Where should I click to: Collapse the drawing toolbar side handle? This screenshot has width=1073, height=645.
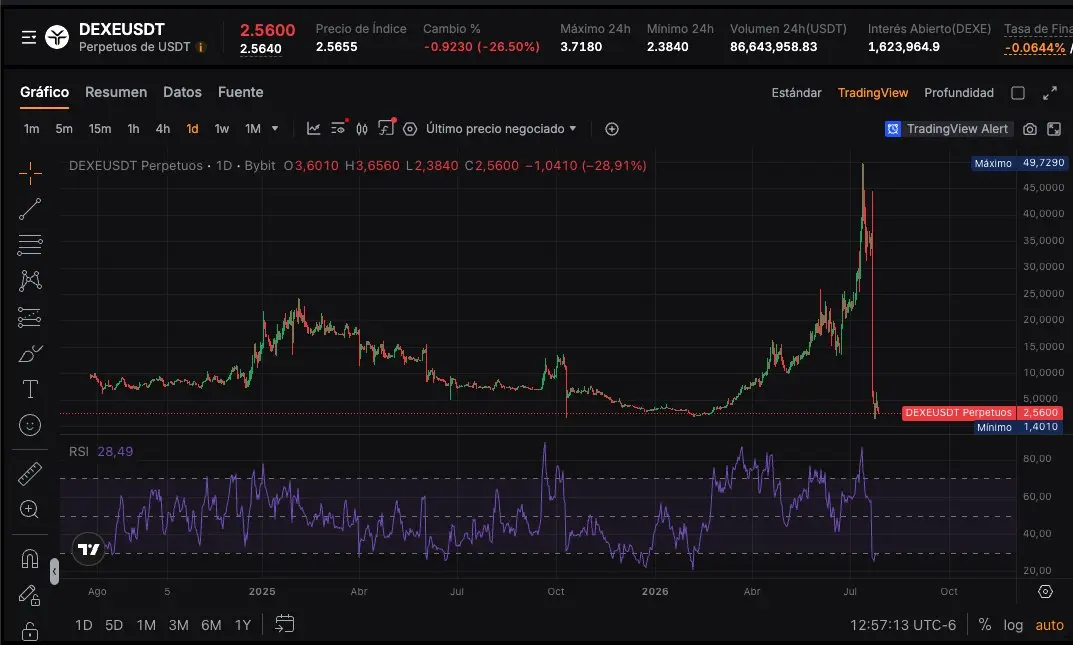[x=54, y=571]
